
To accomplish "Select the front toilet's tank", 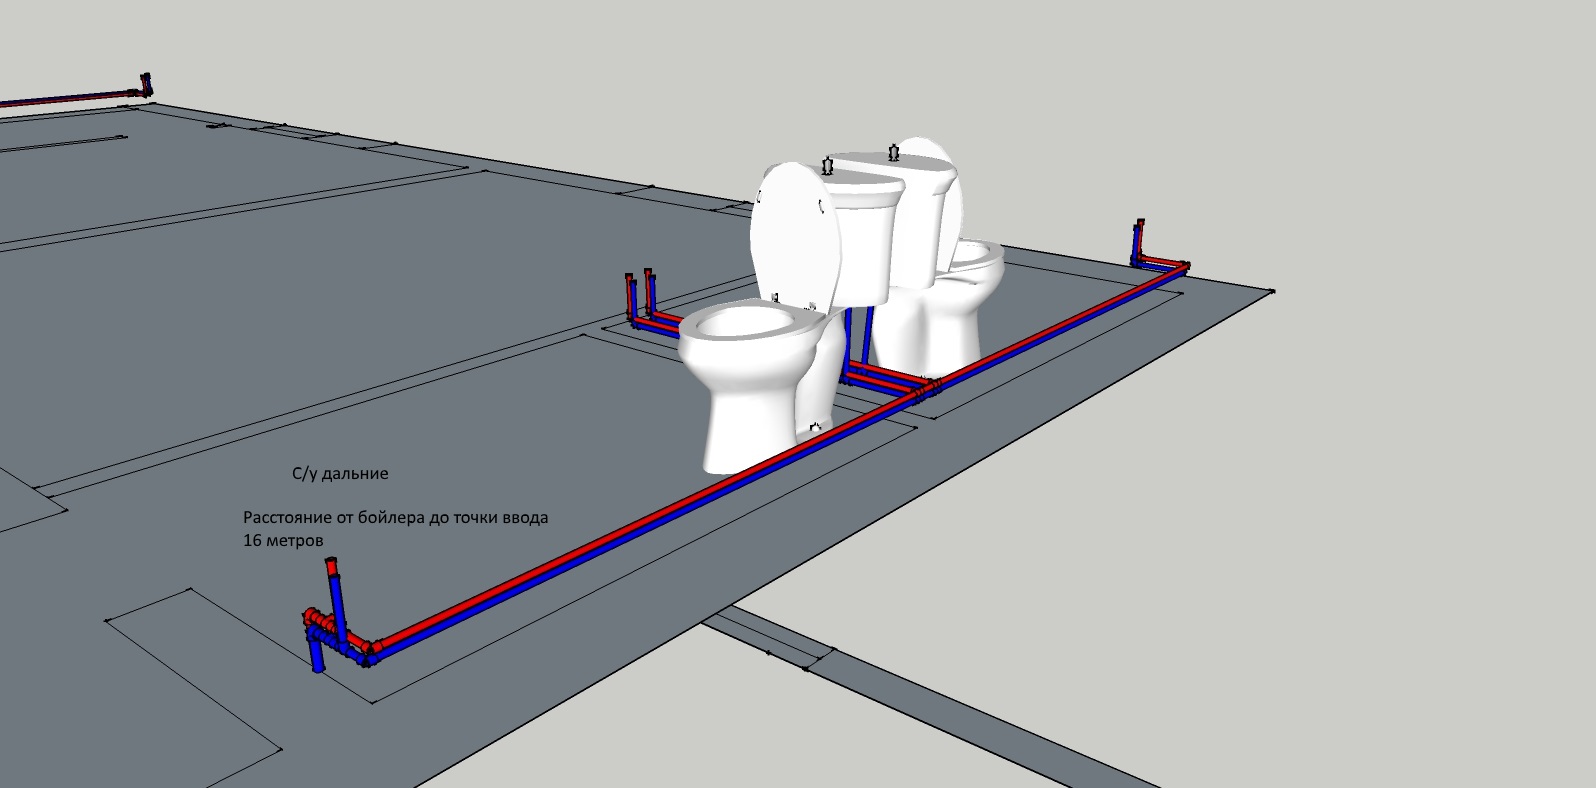I will (862, 235).
